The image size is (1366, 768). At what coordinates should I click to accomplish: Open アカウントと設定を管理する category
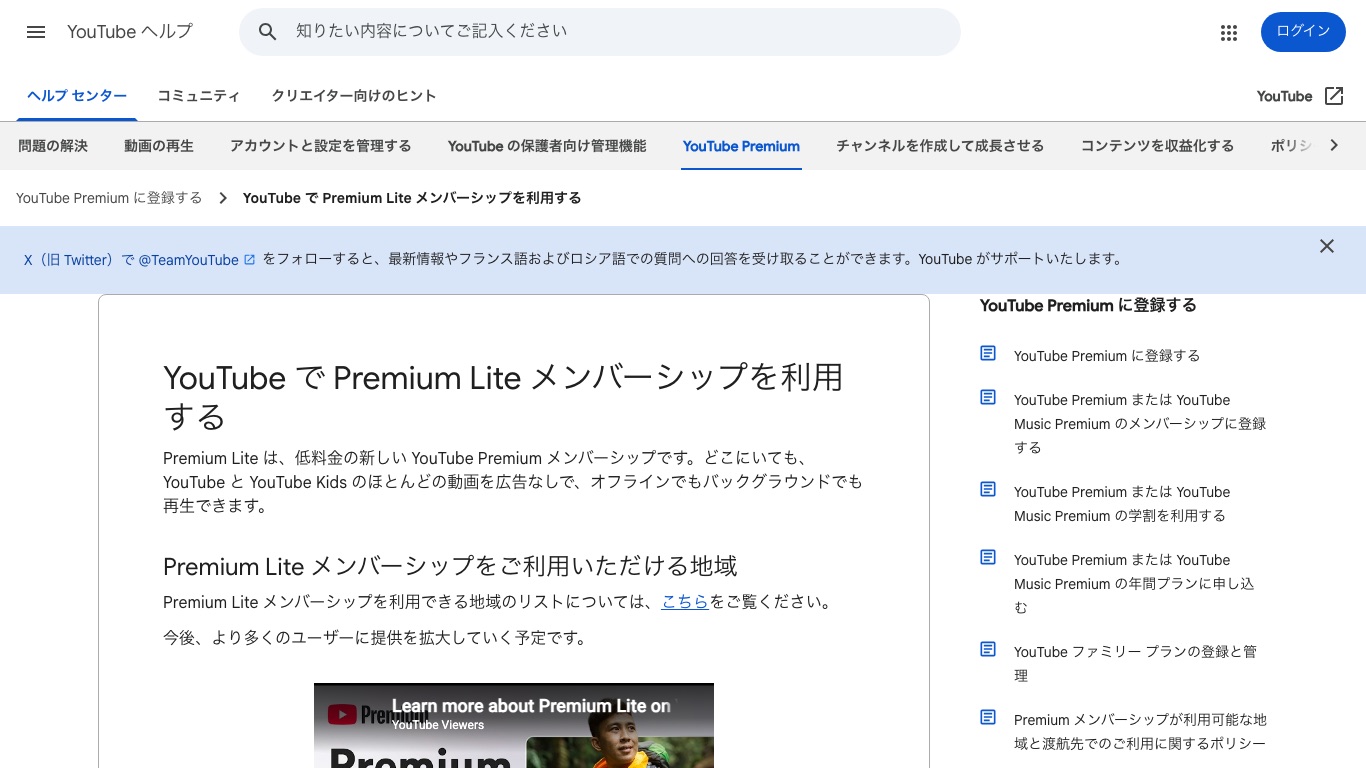pos(321,146)
